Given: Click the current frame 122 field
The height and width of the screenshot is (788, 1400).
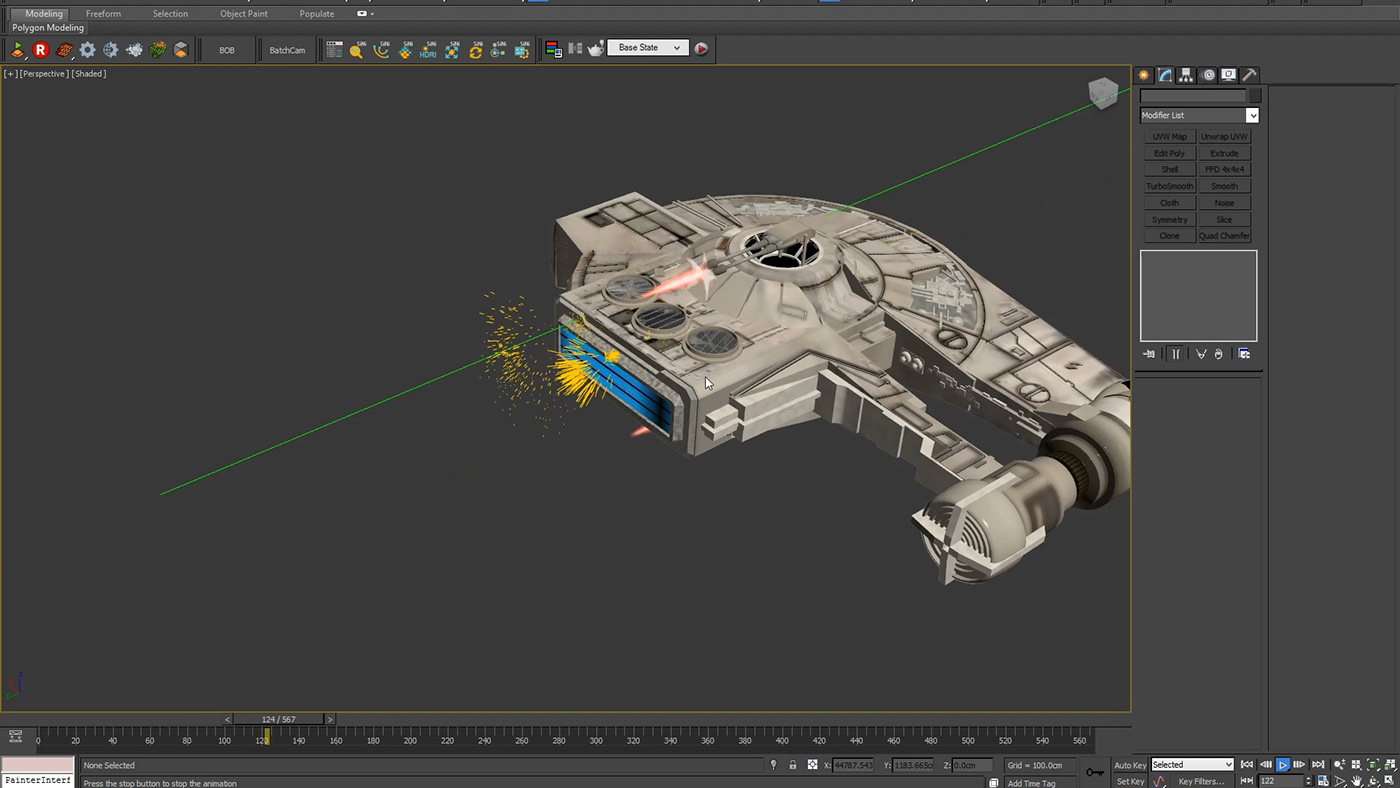Looking at the screenshot, I should point(1282,781).
